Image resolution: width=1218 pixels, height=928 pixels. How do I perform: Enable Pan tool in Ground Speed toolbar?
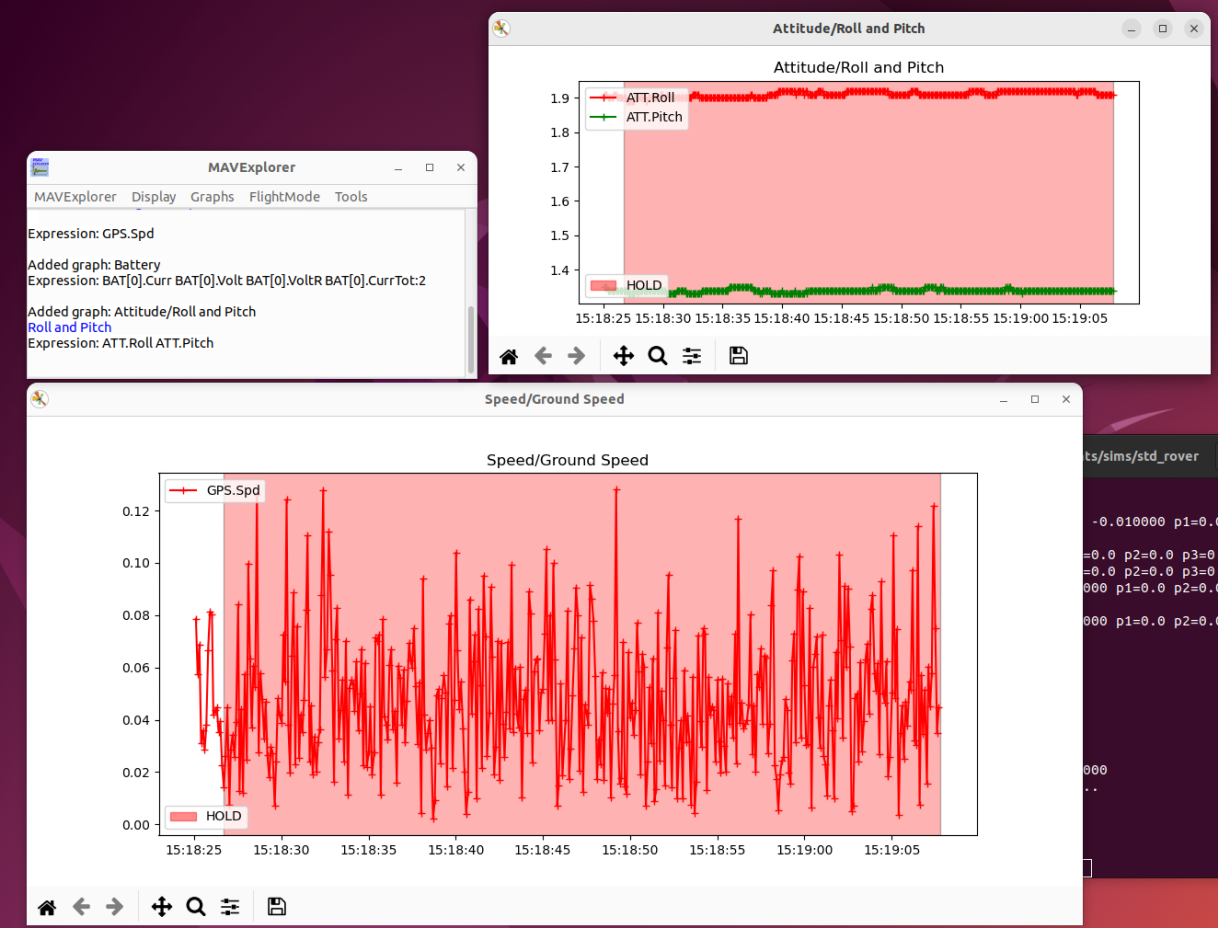161,907
